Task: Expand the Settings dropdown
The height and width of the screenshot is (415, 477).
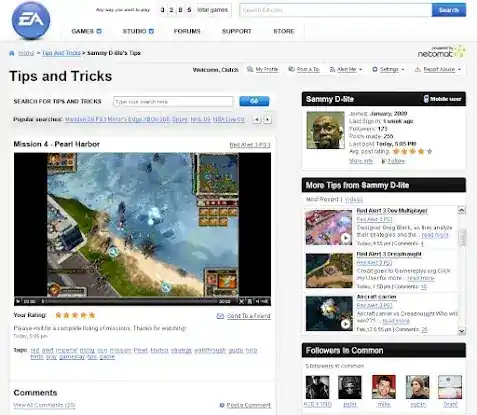Action: point(388,69)
